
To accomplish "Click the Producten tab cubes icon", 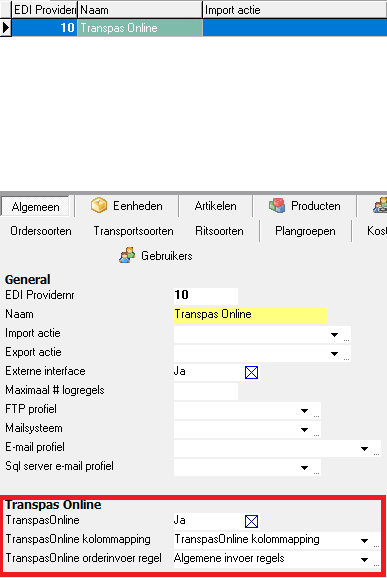I will tap(277, 205).
